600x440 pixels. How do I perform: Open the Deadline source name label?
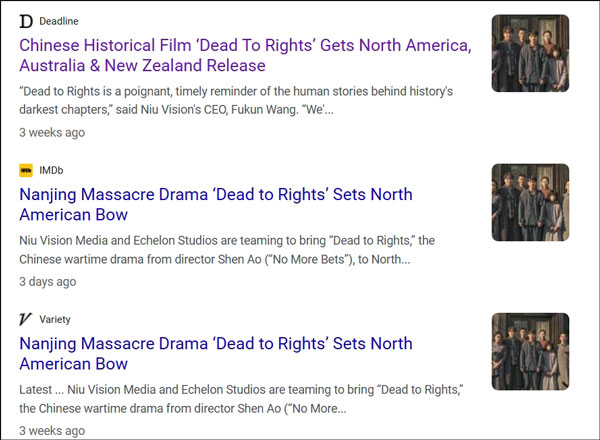pos(59,21)
